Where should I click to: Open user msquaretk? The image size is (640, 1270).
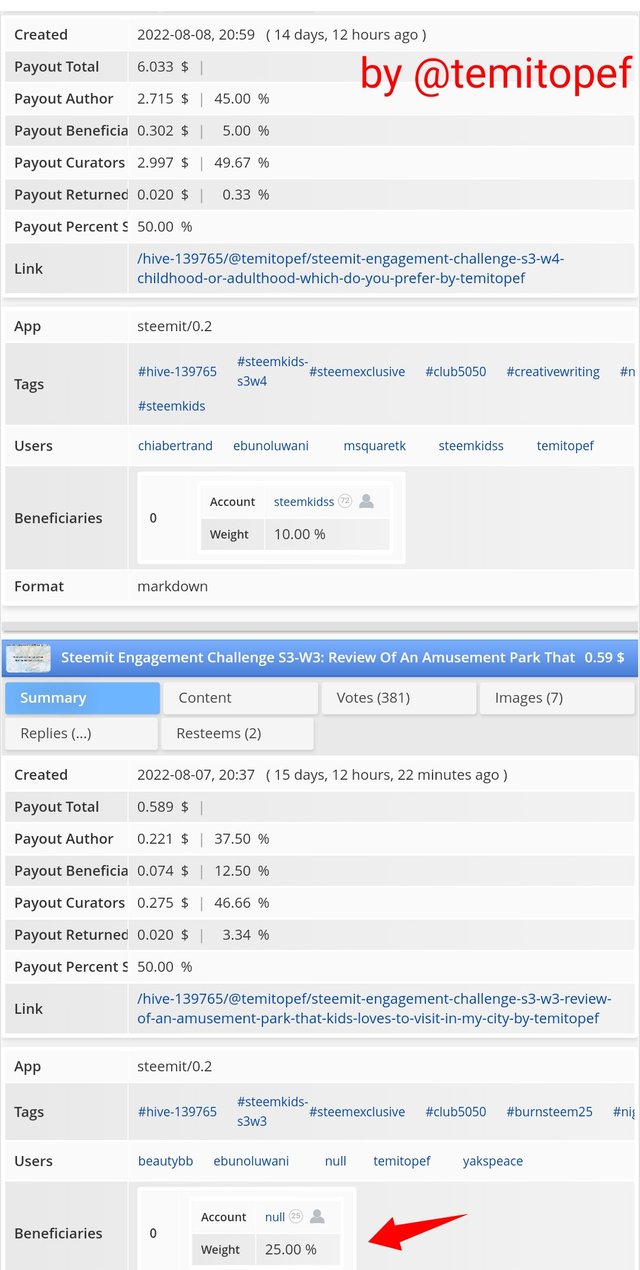[375, 446]
